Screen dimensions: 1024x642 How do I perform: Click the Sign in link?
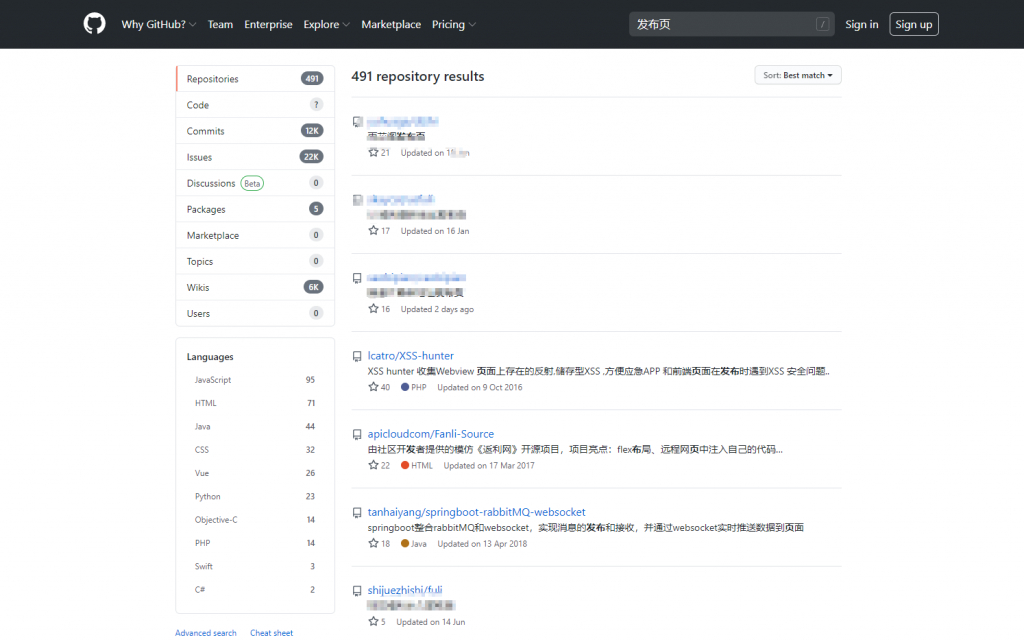click(861, 24)
